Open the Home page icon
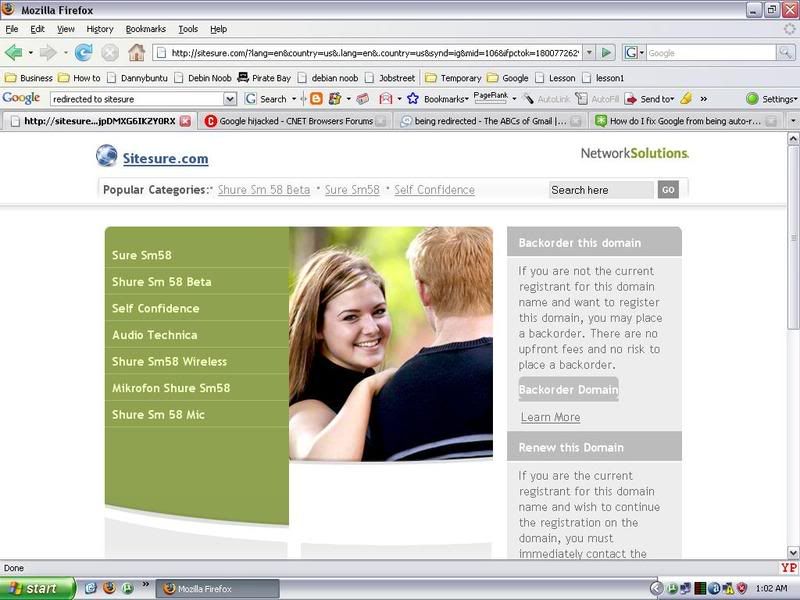This screenshot has width=800, height=600. click(x=136, y=52)
